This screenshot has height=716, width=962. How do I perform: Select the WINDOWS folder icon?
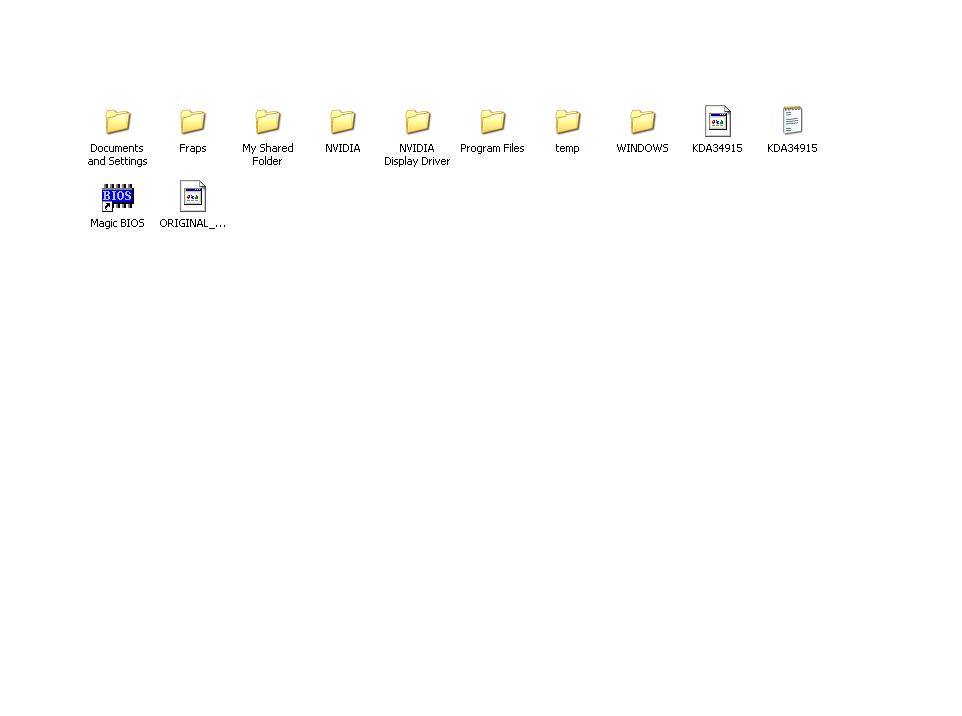click(x=642, y=122)
